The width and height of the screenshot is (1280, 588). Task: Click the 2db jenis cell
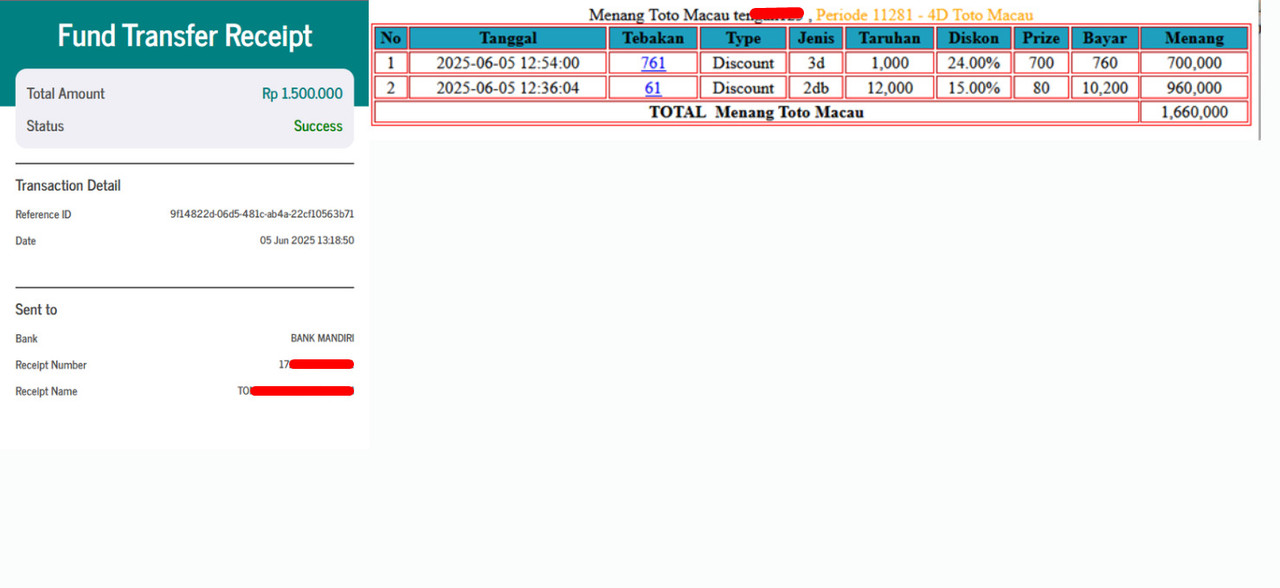(x=816, y=88)
